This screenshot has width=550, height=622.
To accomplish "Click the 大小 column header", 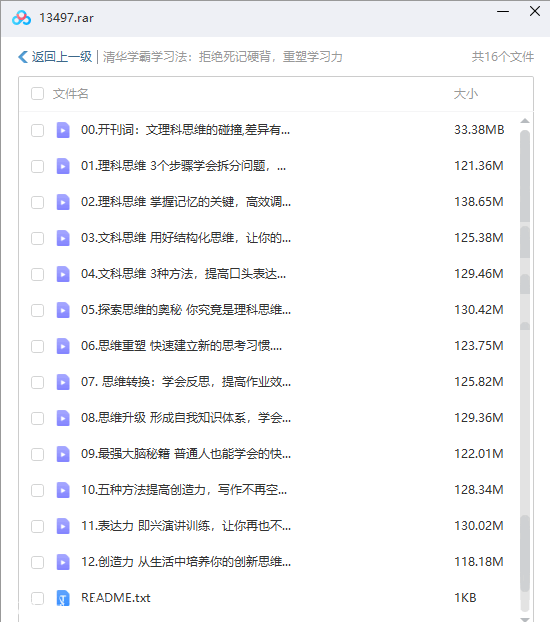I will tap(466, 94).
